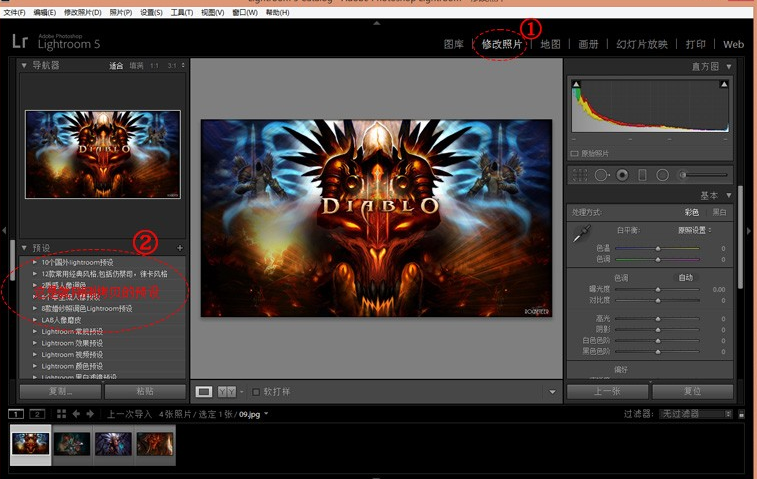
Task: Click 自动 auto tone button
Action: click(x=686, y=278)
